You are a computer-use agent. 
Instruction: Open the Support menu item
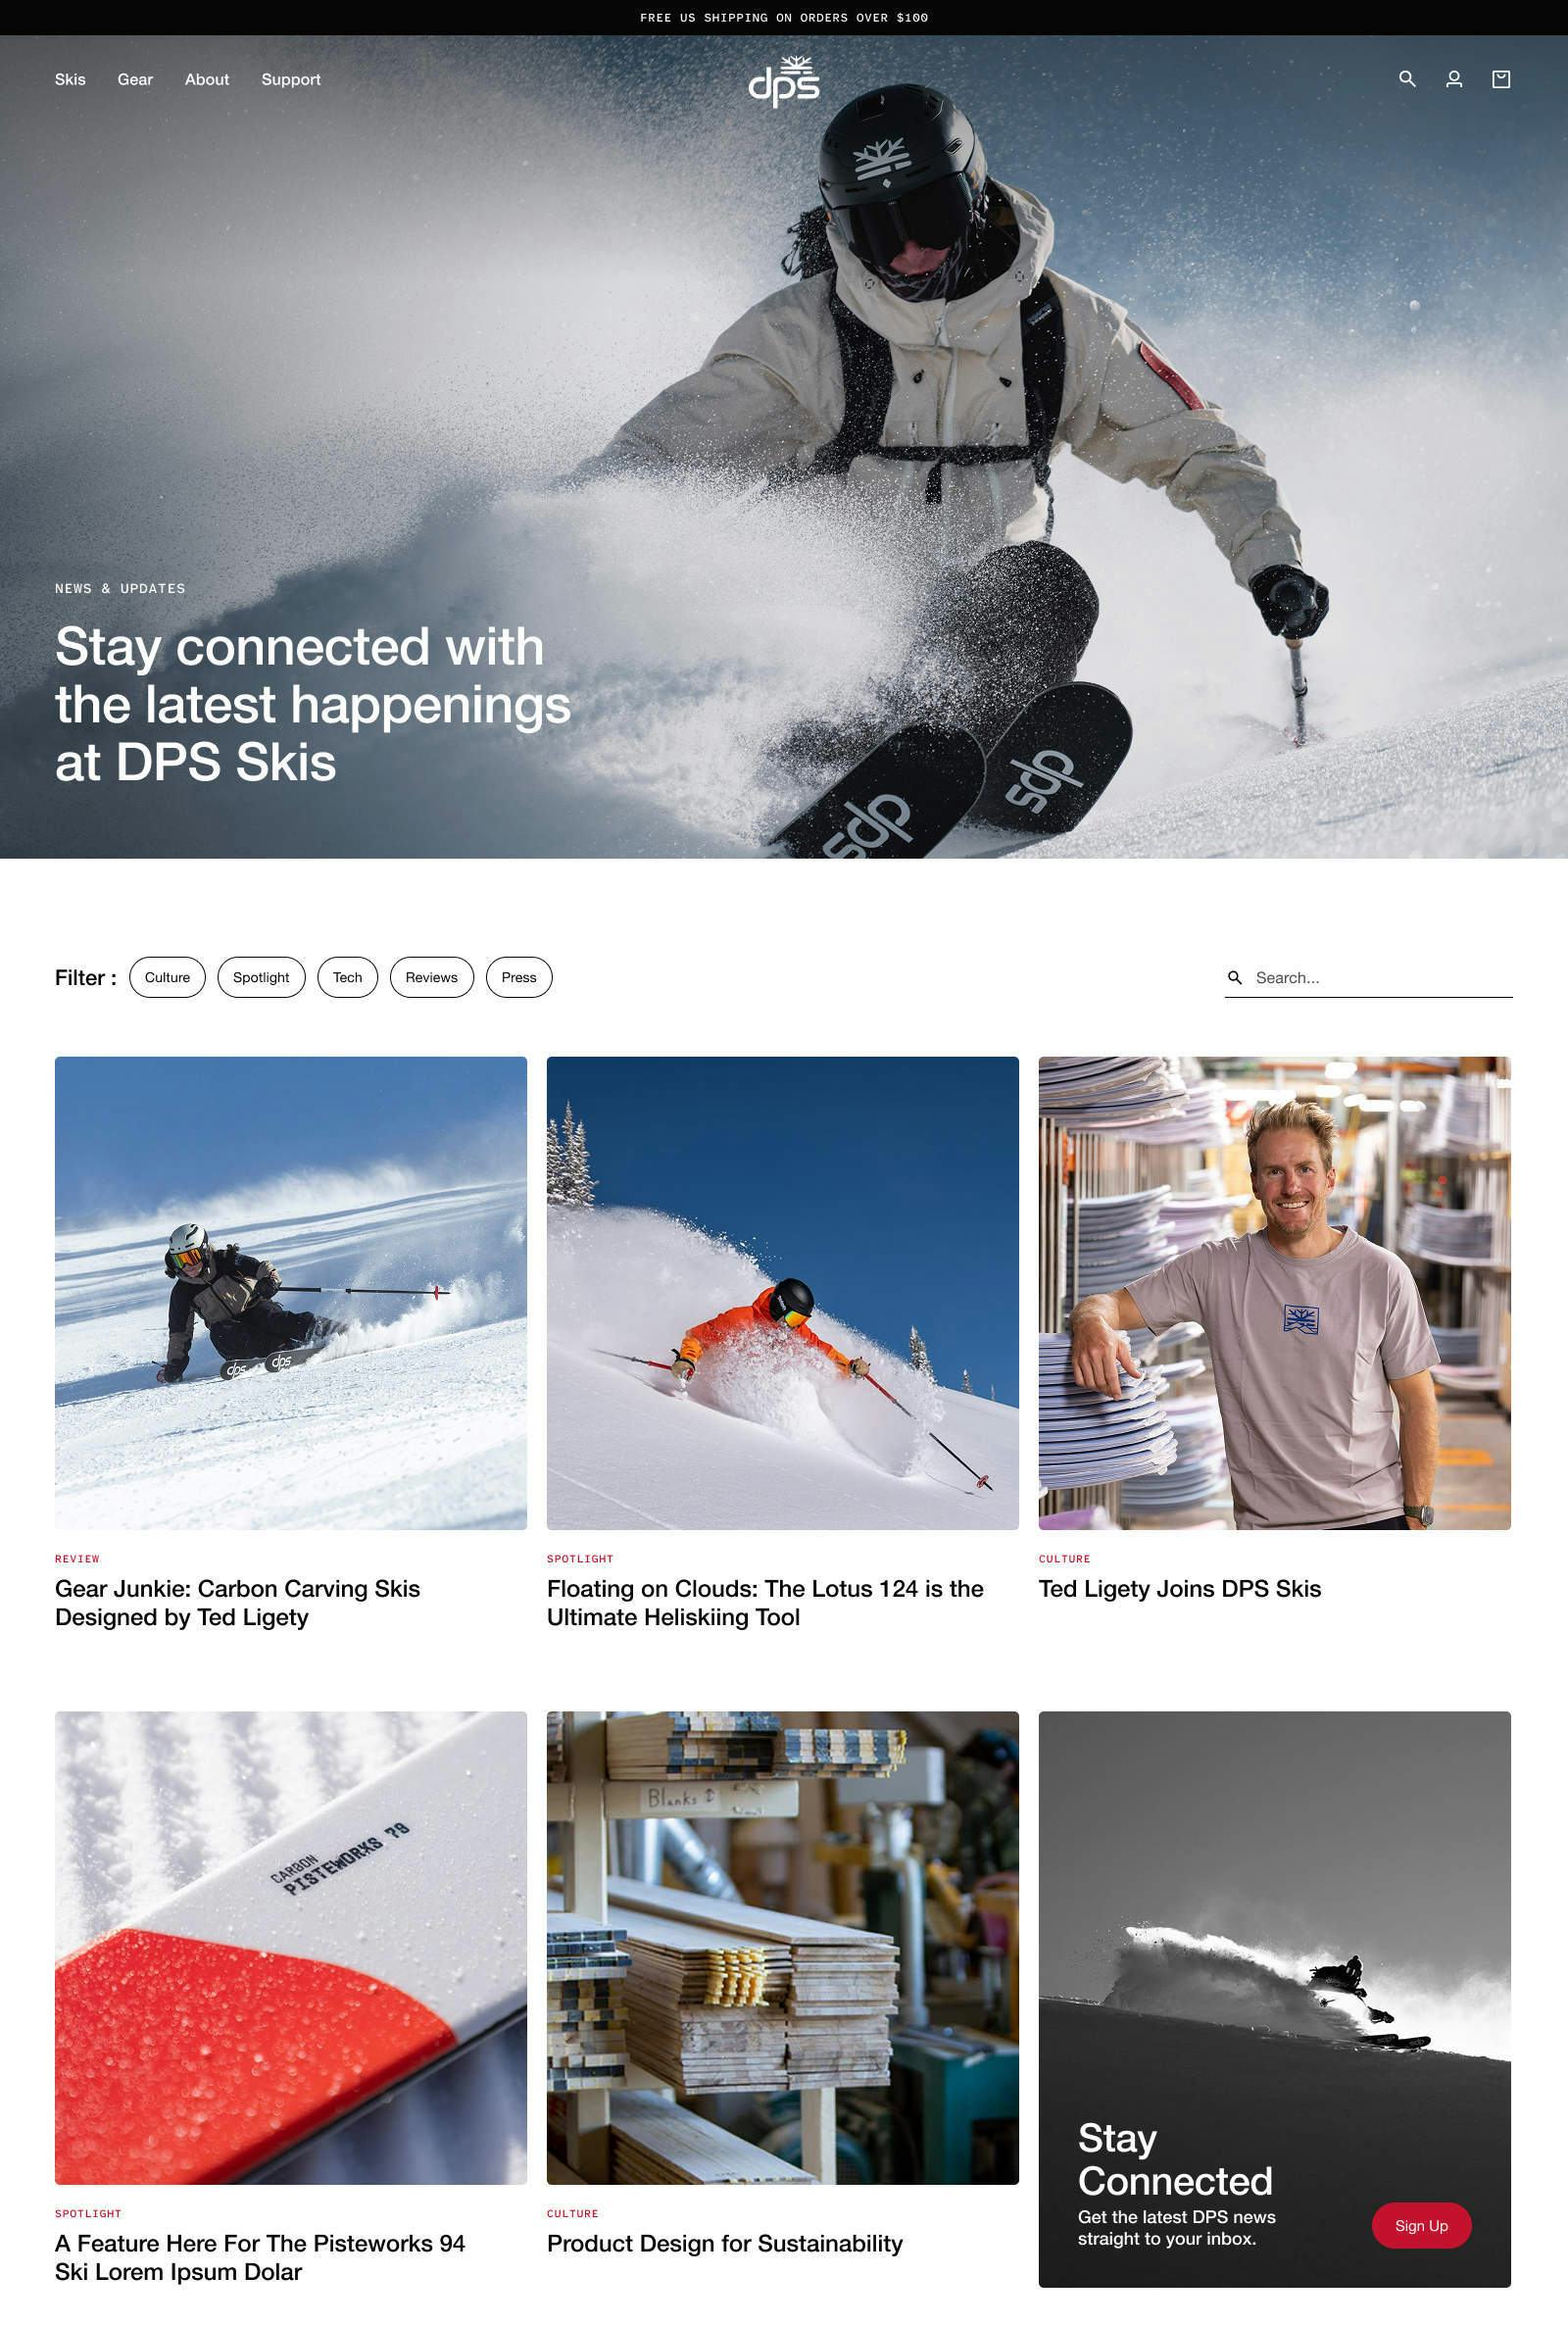click(x=291, y=79)
